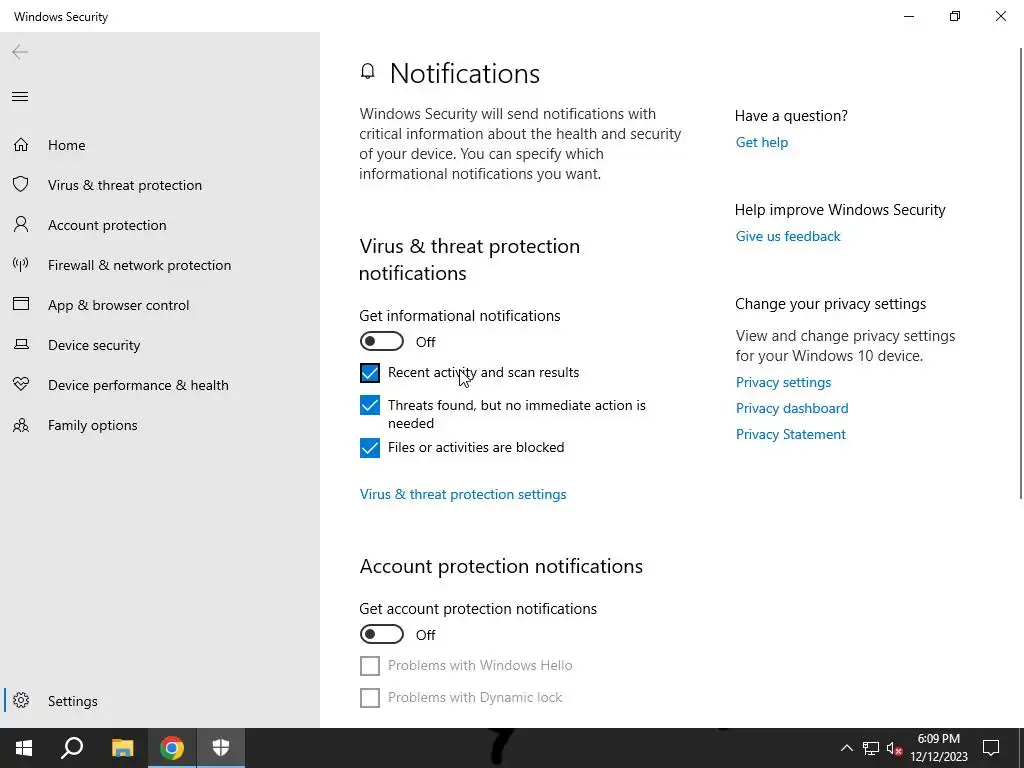Screen dimensions: 1024x768
Task: Click the muted volume tray icon
Action: [894, 748]
